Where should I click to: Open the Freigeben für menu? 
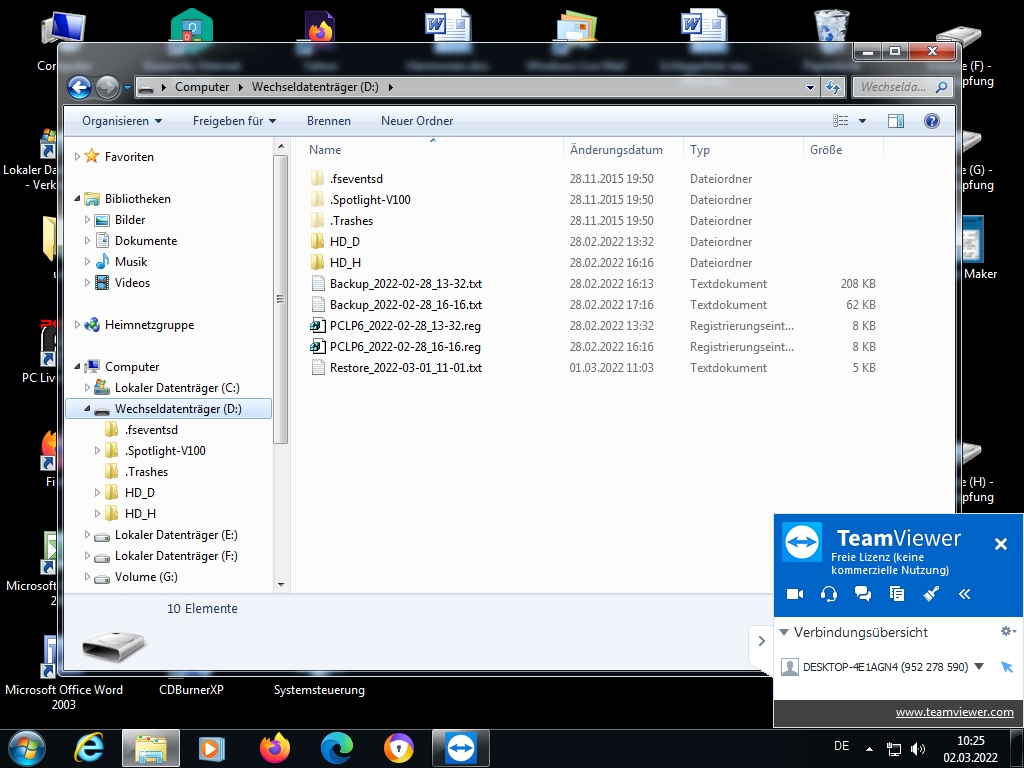234,121
